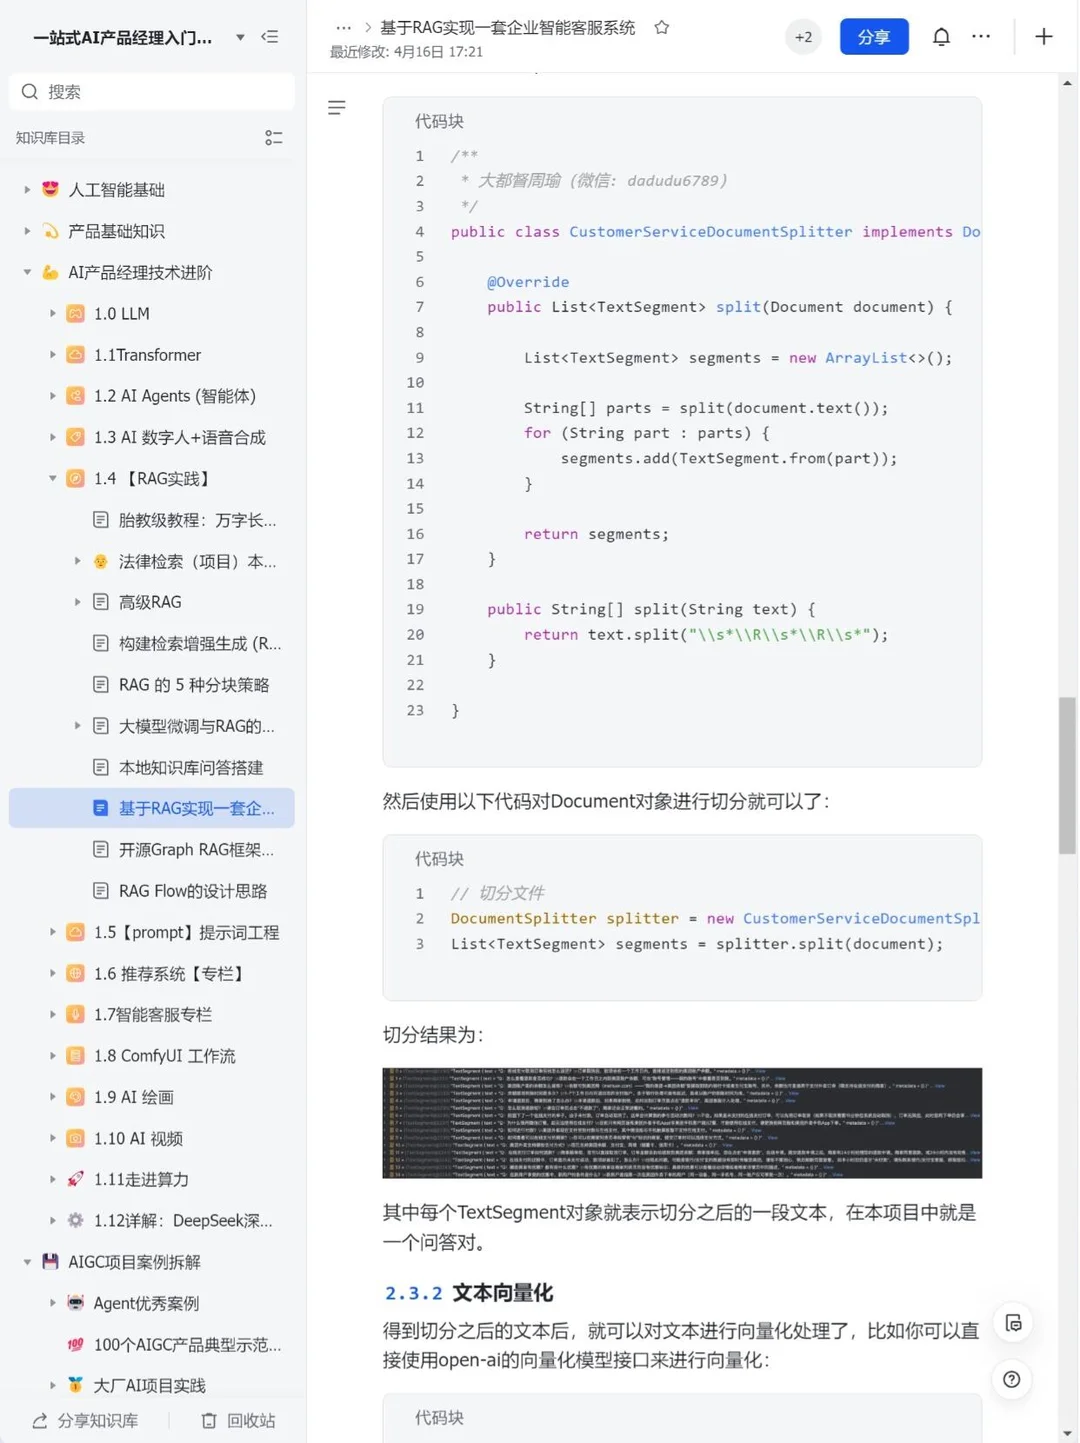1080x1443 pixels.
Task: Show +2 collaborators avatar
Action: point(803,37)
